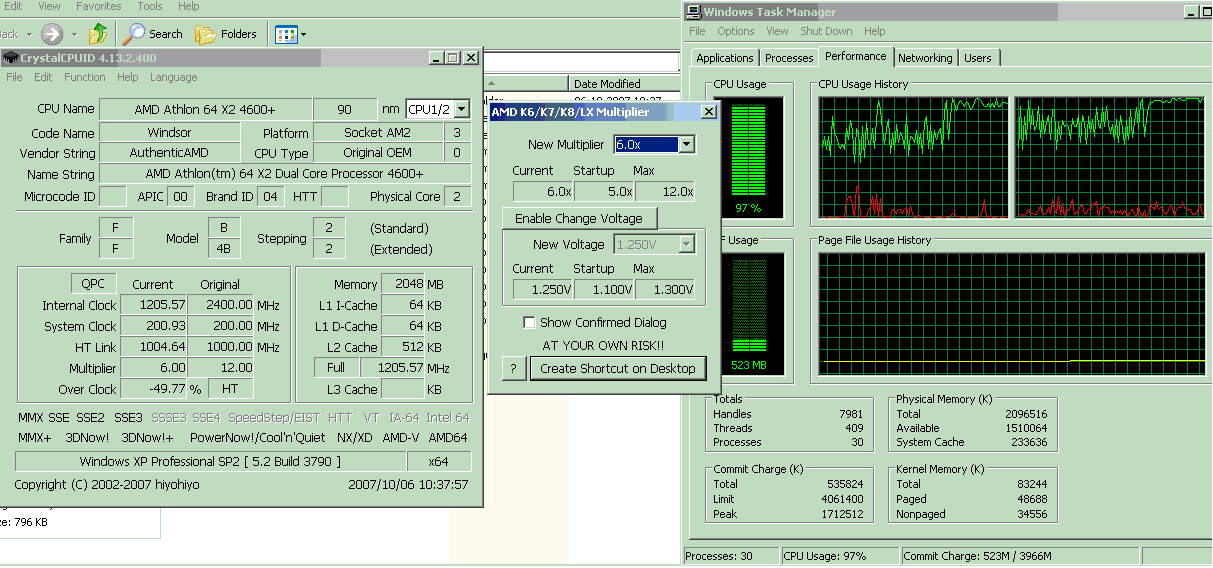Click the Forward arrow navigation icon
The width and height of the screenshot is (1213, 568).
(x=52, y=34)
